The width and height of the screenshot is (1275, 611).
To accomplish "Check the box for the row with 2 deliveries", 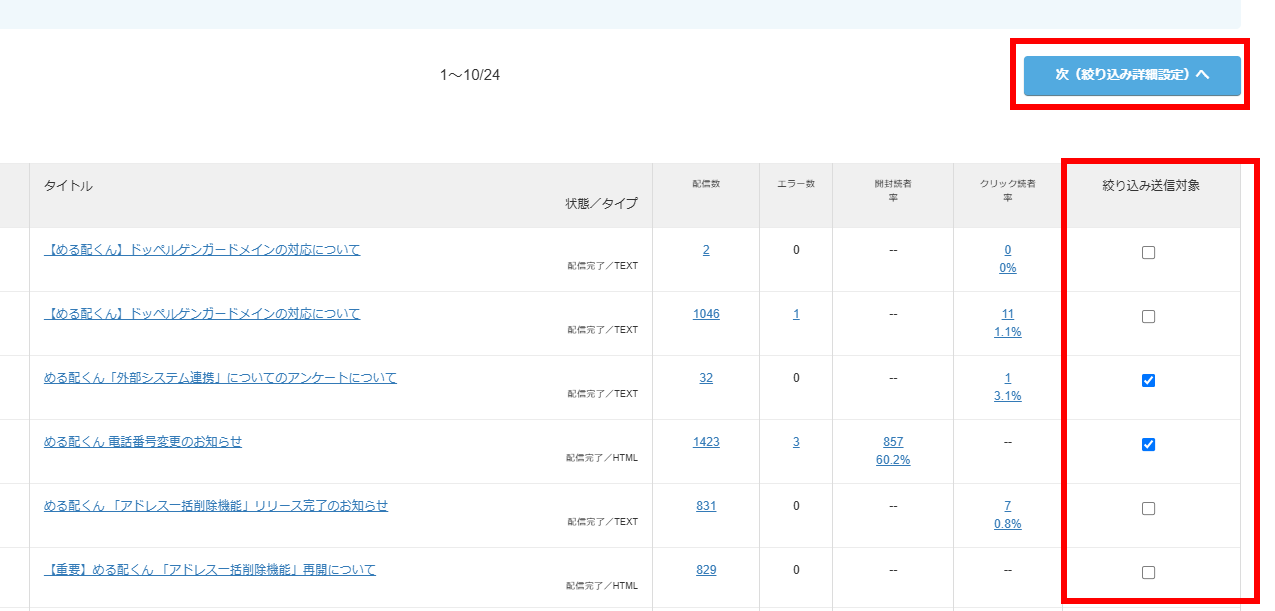I will (x=1148, y=253).
